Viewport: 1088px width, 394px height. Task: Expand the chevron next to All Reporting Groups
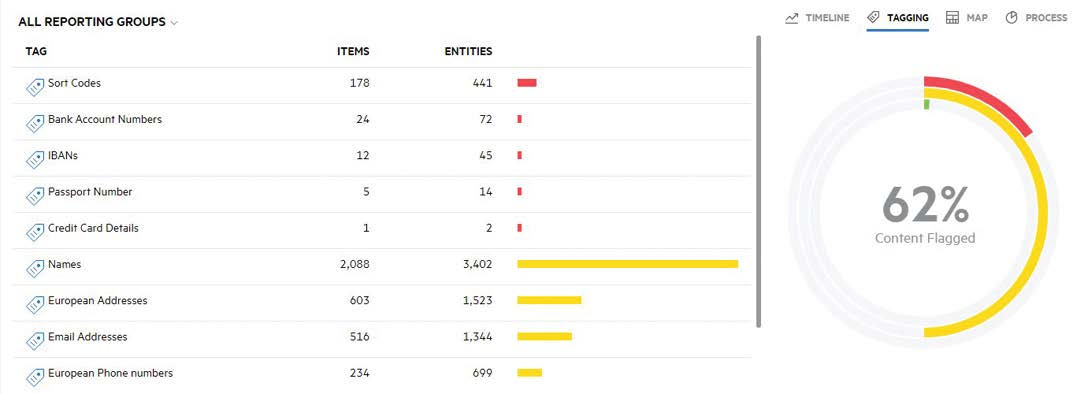174,23
